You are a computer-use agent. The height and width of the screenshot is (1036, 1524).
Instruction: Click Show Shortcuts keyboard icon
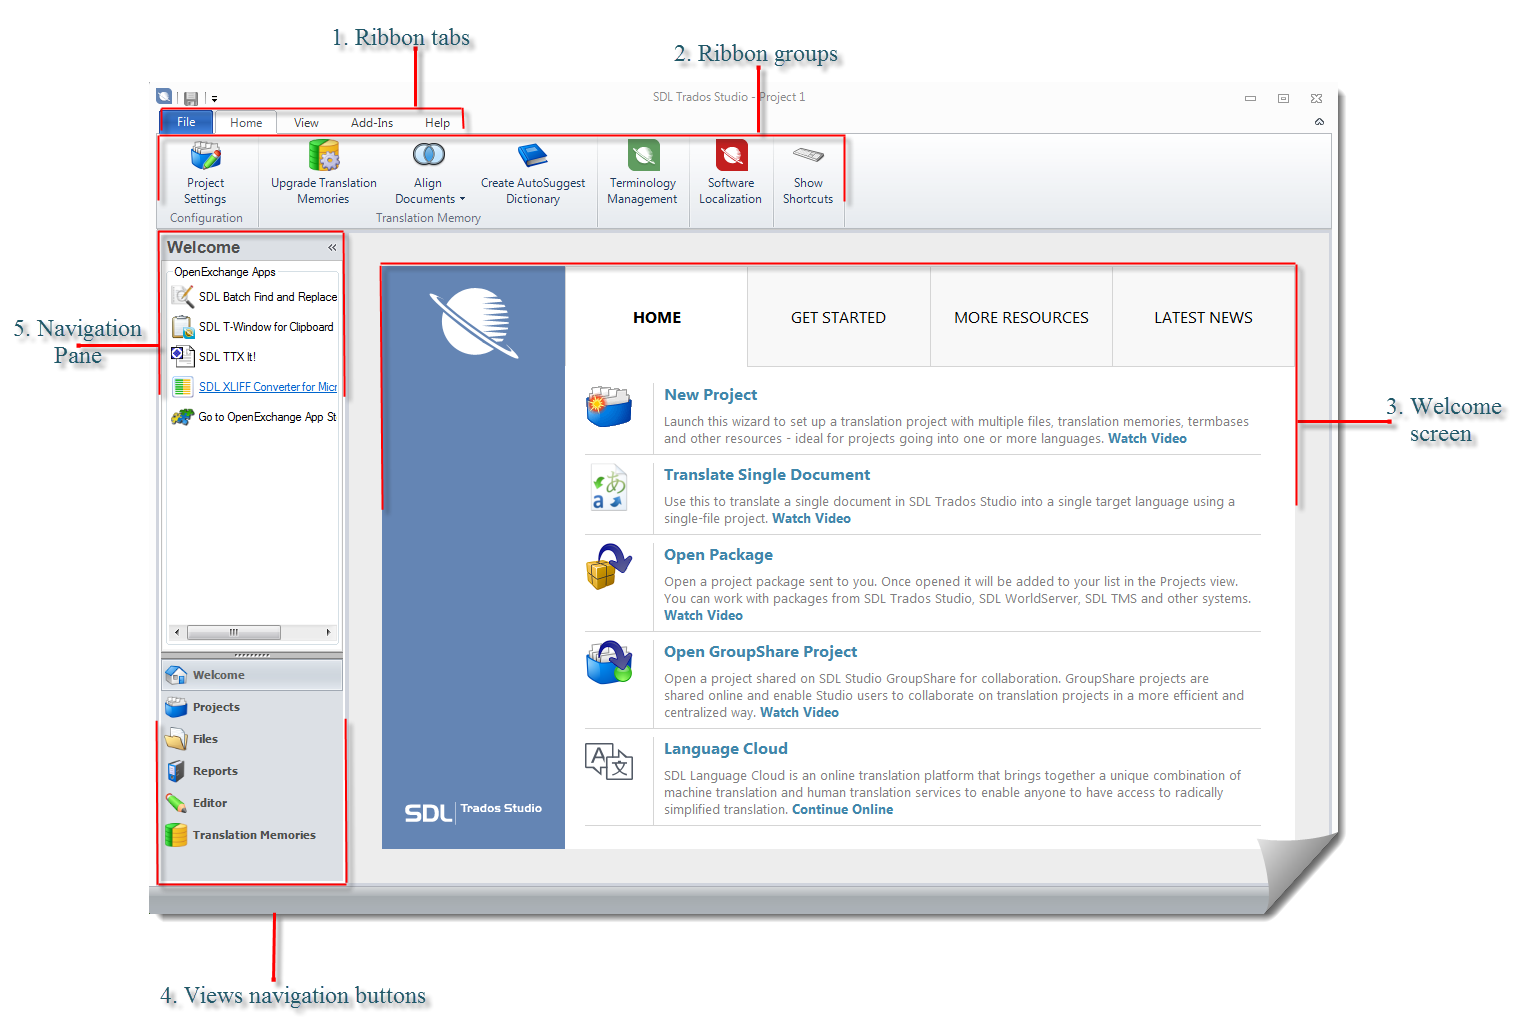[808, 155]
